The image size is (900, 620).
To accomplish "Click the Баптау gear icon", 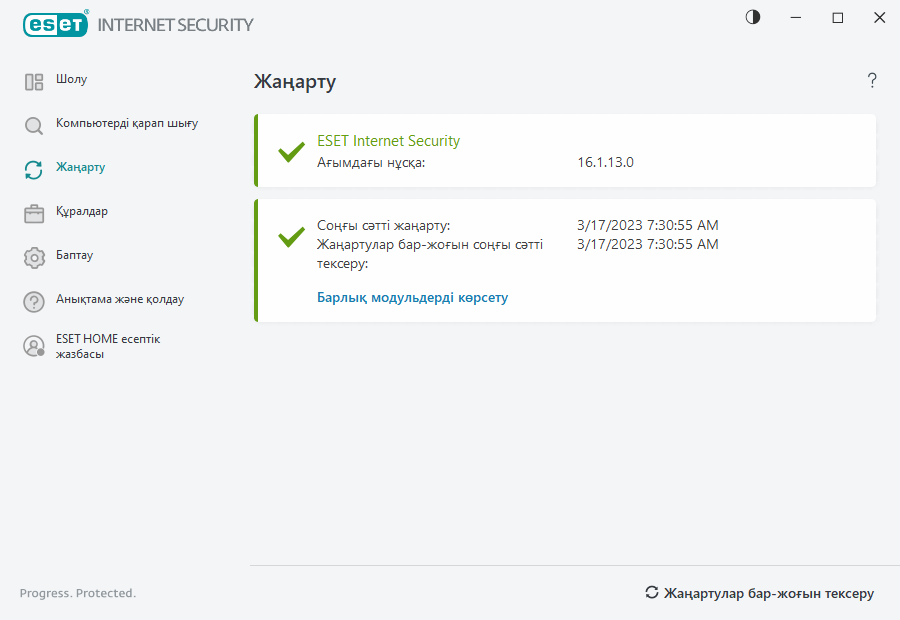I will click(x=34, y=257).
